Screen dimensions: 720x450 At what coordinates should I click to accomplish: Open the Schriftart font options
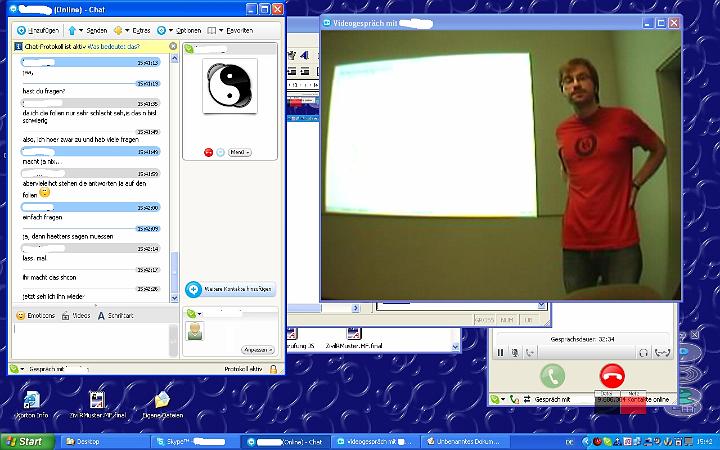(x=115, y=315)
